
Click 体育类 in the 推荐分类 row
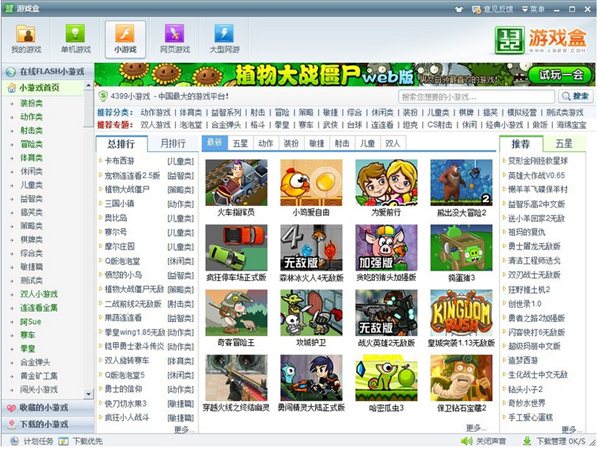[190, 112]
